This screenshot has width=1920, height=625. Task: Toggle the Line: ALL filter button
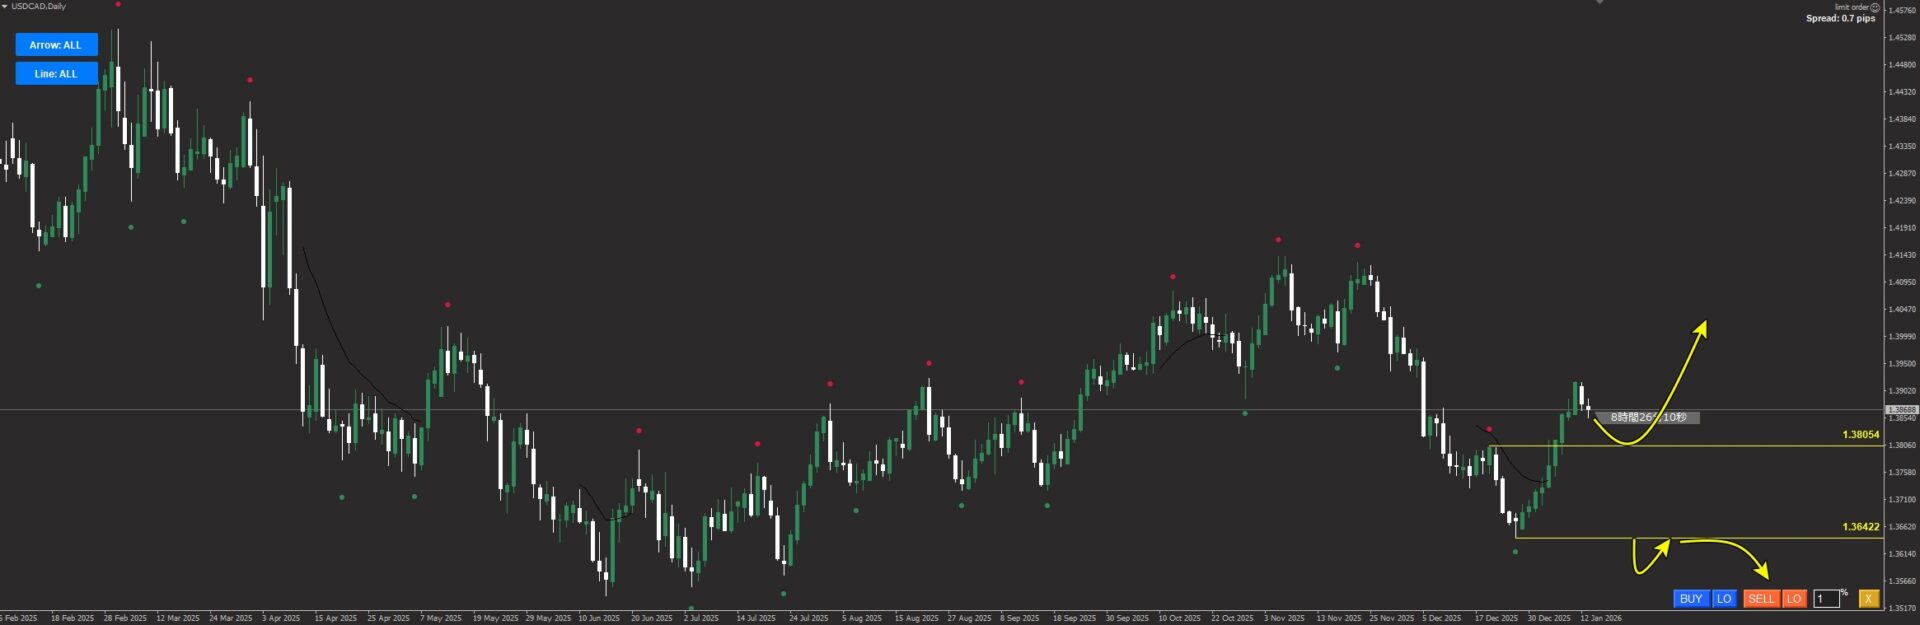tap(56, 74)
